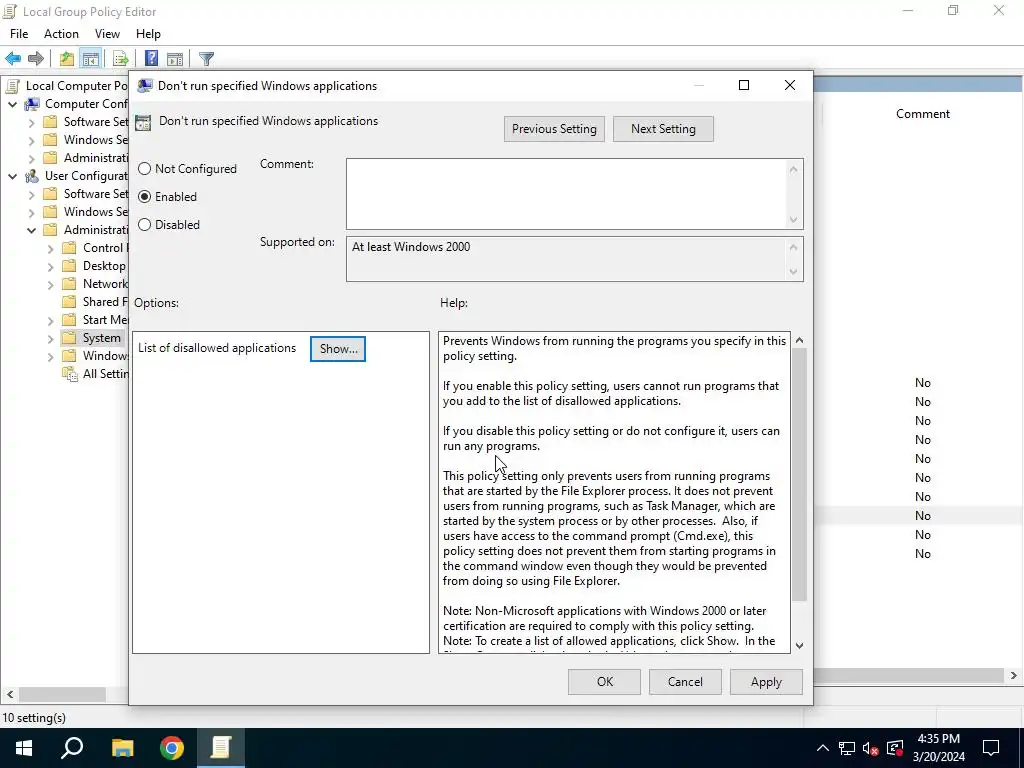Viewport: 1024px width, 768px height.
Task: Click the Cancel button
Action: tap(685, 682)
